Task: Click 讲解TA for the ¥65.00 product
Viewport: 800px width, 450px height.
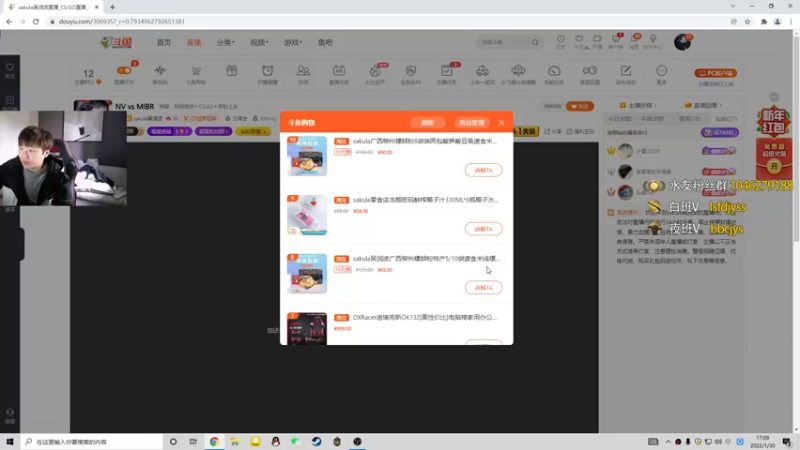Action: pyautogui.click(x=483, y=287)
